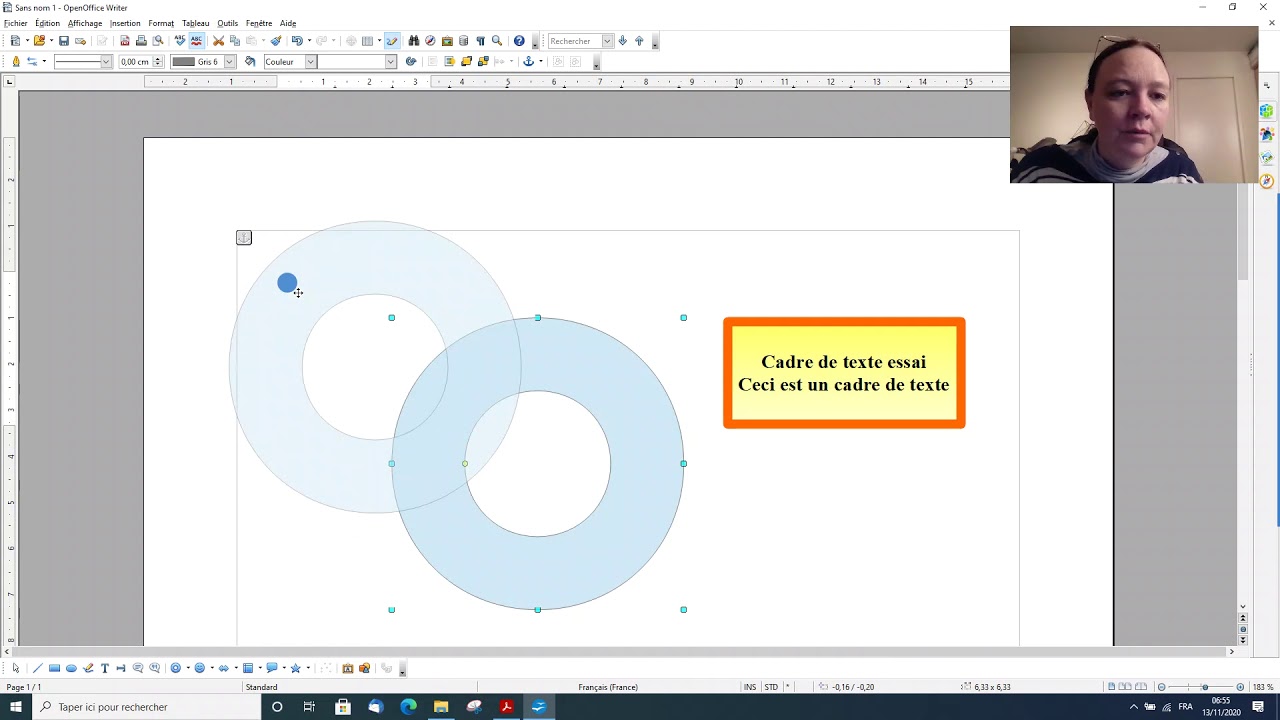Open the Navigator compass icon

430,41
